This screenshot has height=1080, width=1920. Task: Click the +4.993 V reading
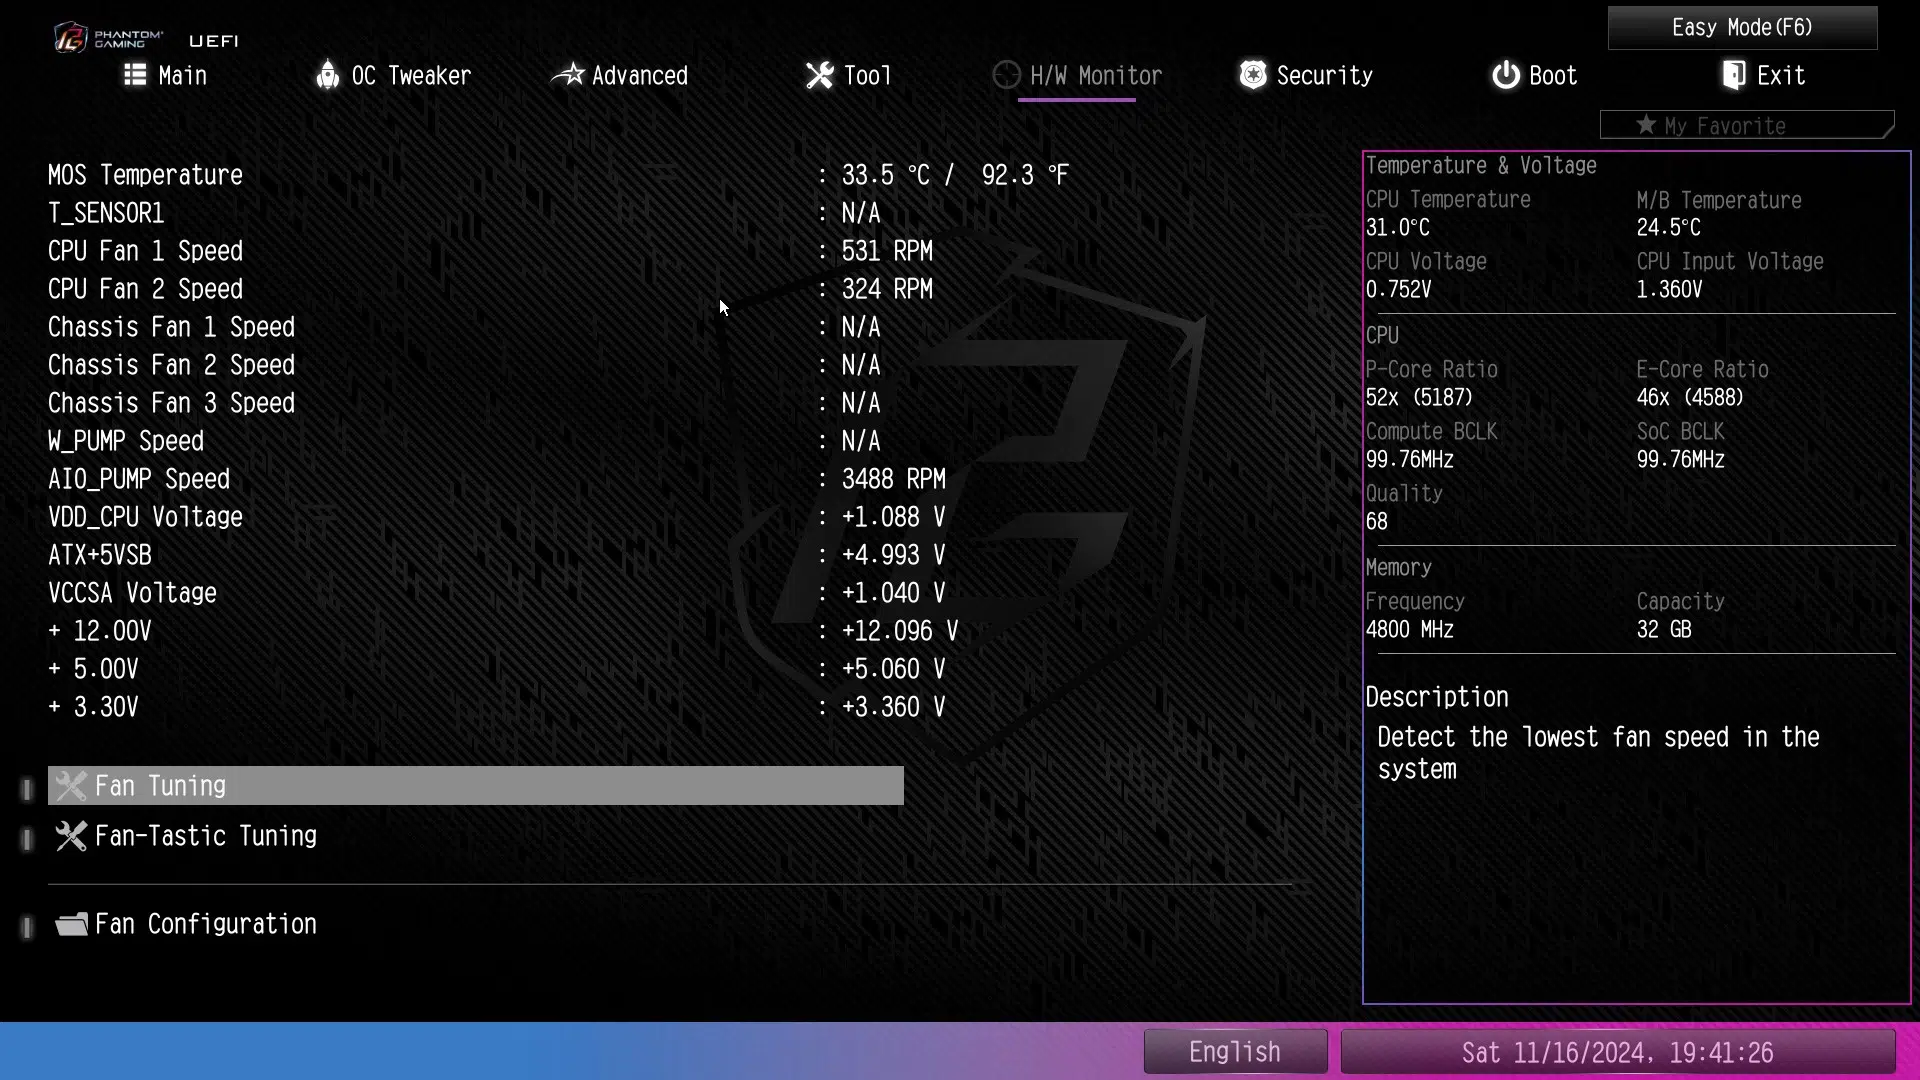[893, 555]
